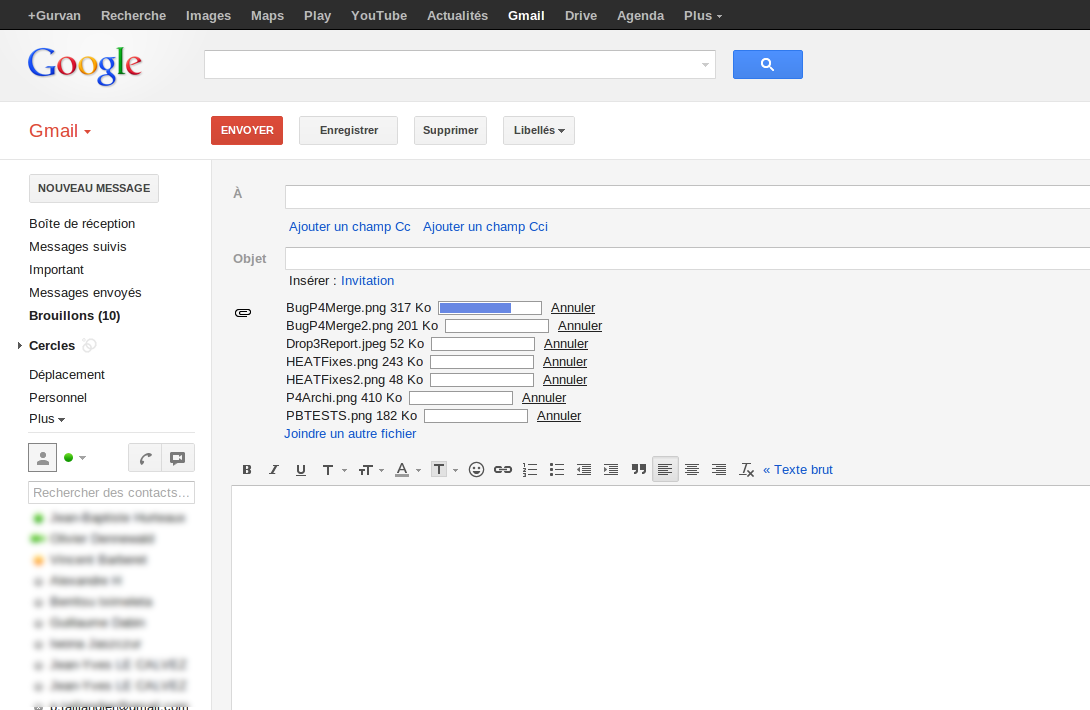Viewport: 1090px width, 710px height.
Task: Expand the Plus menu in the top bar
Action: click(703, 15)
